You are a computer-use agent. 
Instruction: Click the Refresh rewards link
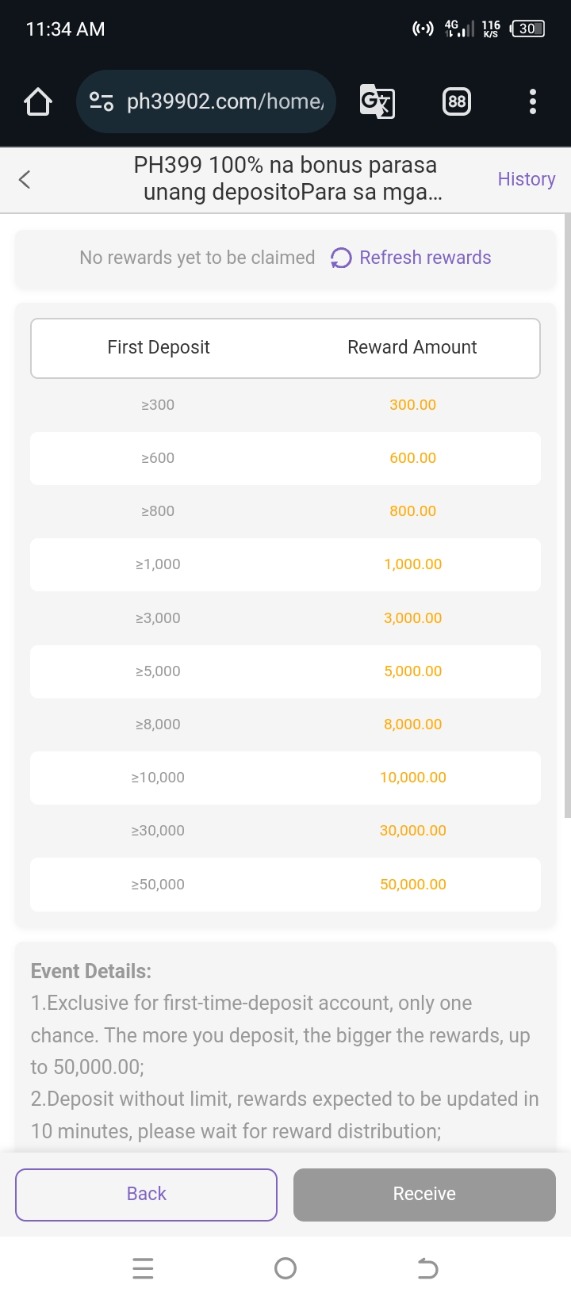(425, 258)
